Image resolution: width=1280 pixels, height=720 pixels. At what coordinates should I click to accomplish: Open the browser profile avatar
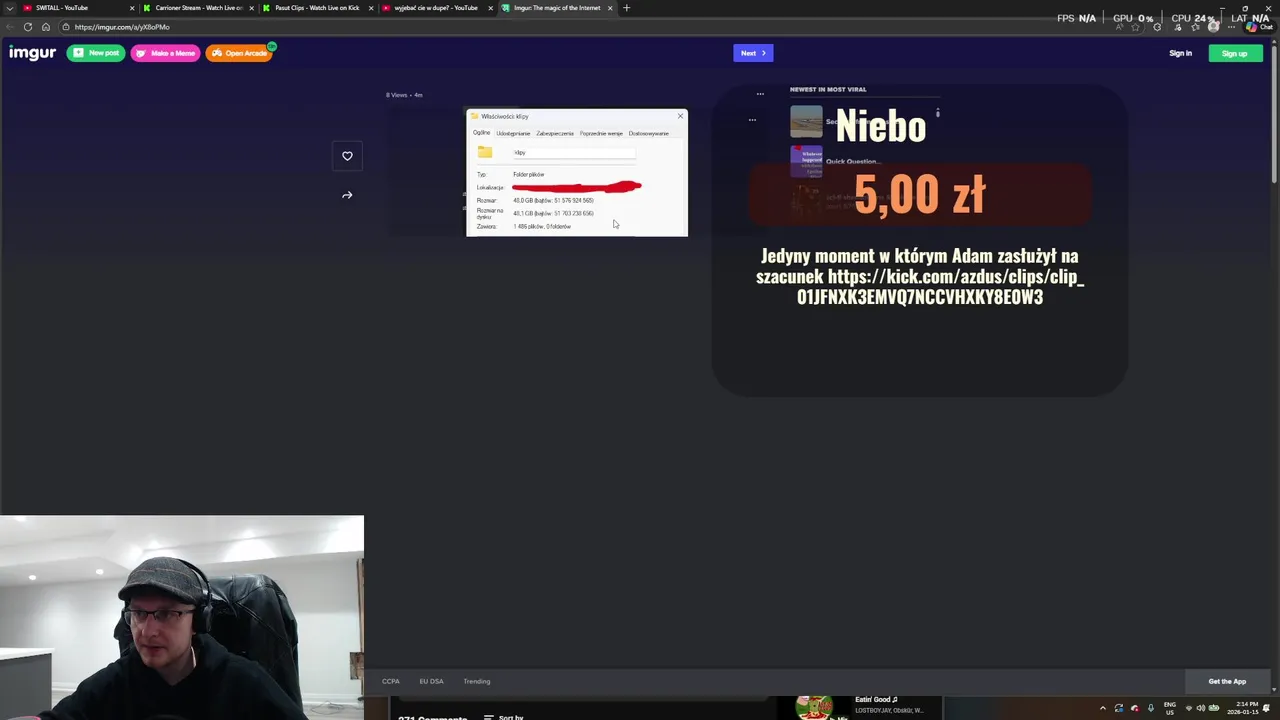[1213, 27]
